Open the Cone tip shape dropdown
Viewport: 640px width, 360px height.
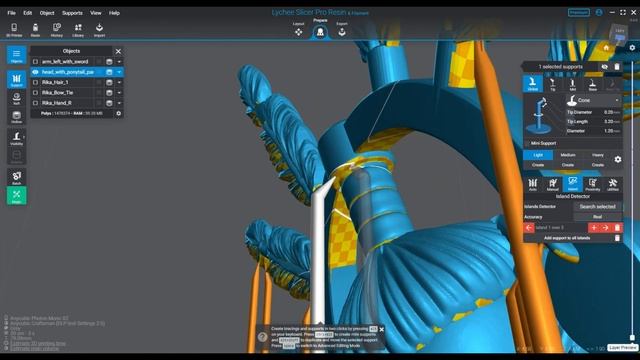click(x=593, y=100)
